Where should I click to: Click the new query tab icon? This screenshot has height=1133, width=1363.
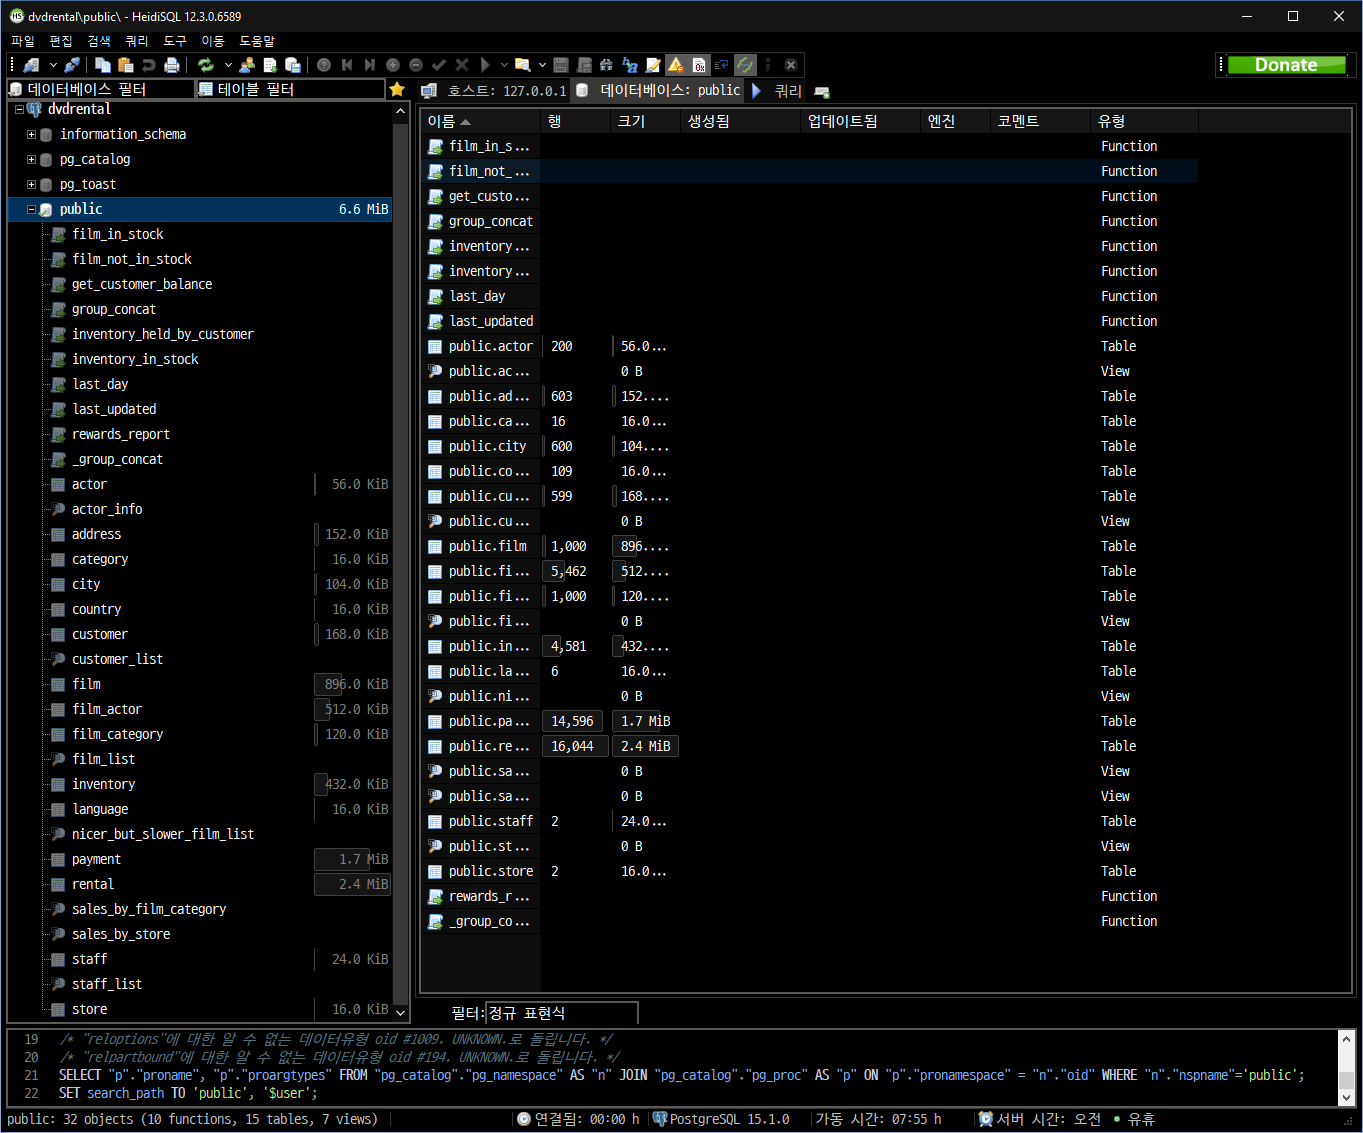822,91
